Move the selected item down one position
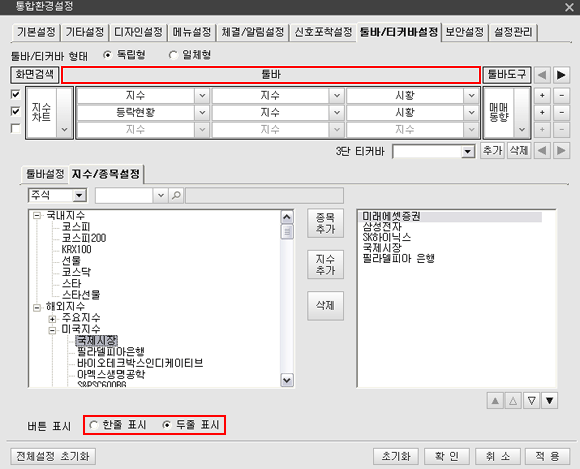The image size is (580, 469). click(x=532, y=401)
